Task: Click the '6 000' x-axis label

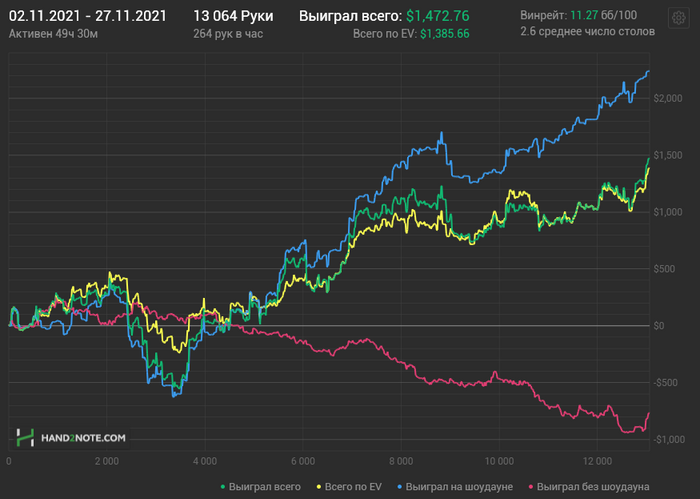Action: (x=303, y=461)
